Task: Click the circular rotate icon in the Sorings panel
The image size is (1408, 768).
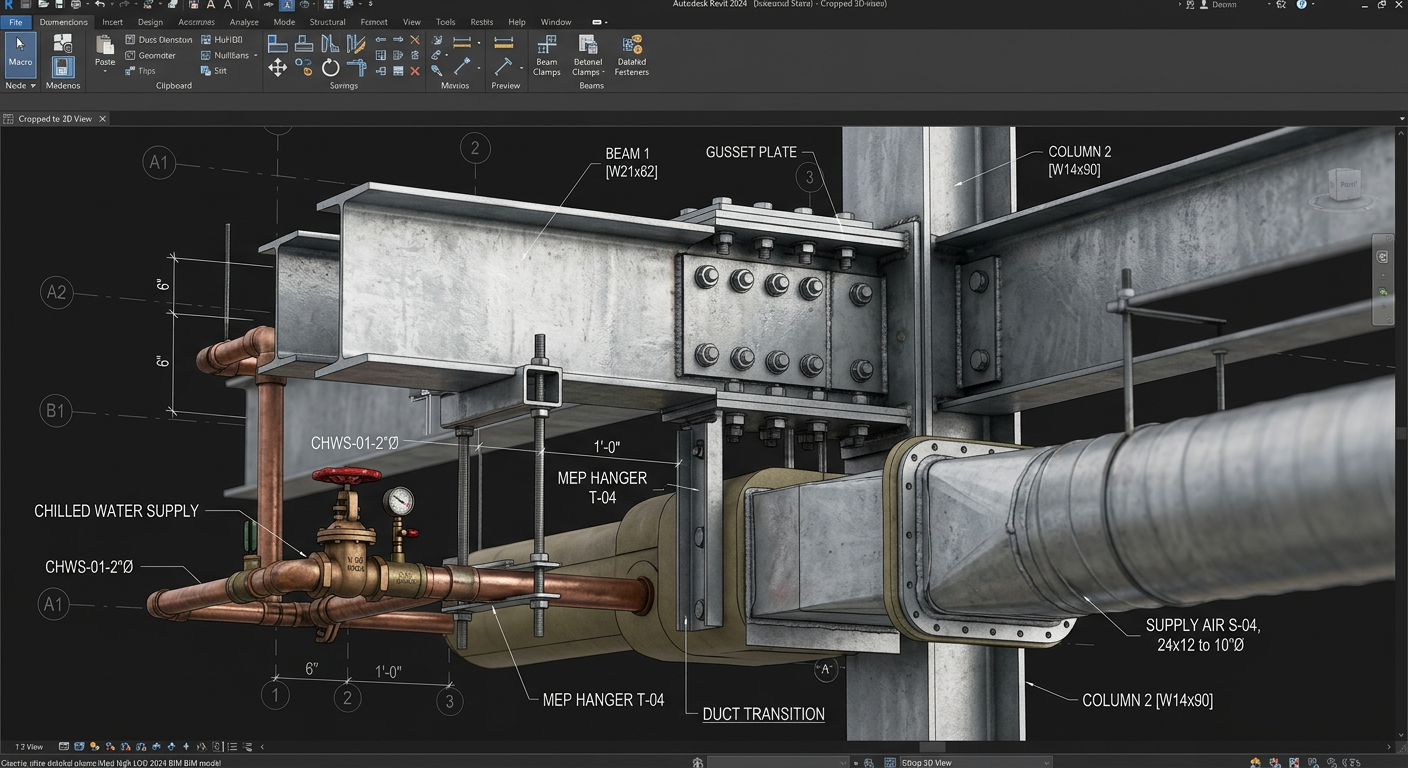Action: click(330, 66)
